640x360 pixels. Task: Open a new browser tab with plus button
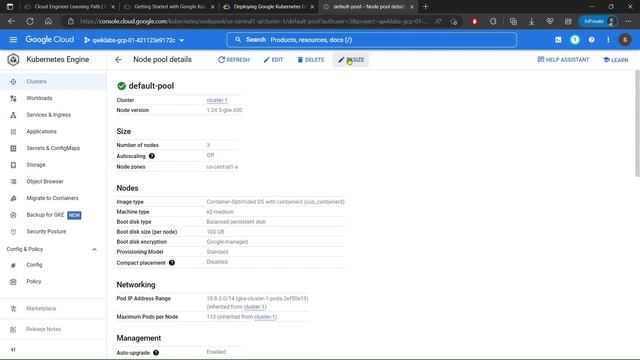pyautogui.click(x=425, y=7)
